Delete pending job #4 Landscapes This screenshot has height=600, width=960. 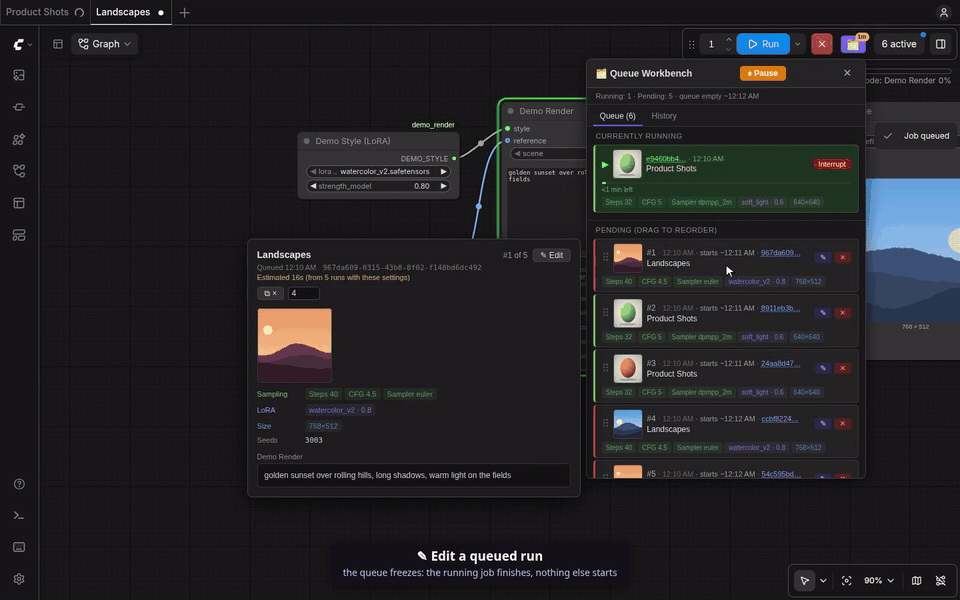842,424
